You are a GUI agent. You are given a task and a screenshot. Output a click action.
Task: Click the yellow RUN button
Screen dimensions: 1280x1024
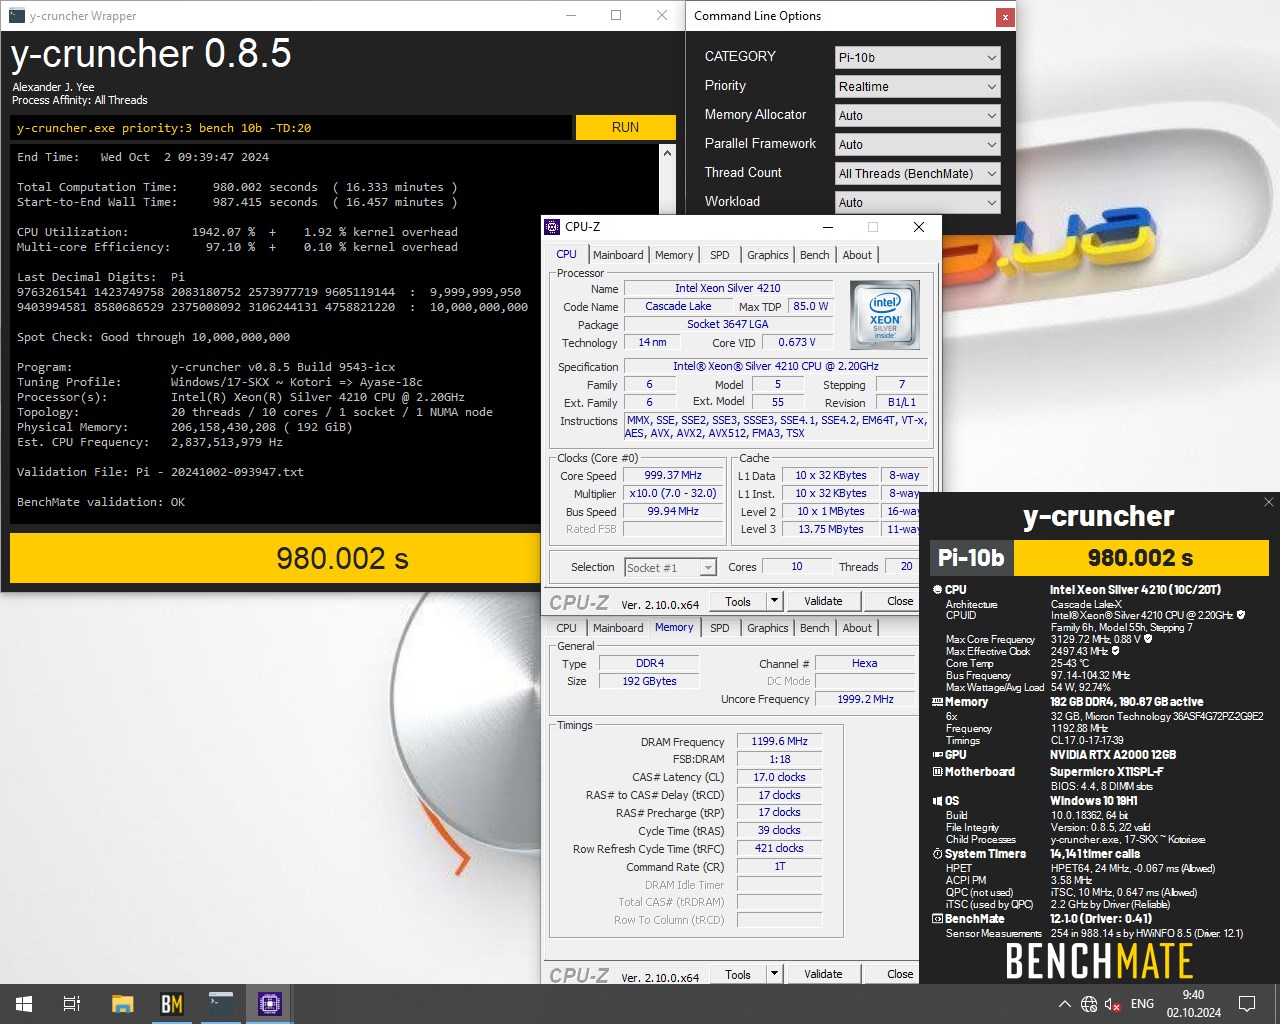coord(625,127)
